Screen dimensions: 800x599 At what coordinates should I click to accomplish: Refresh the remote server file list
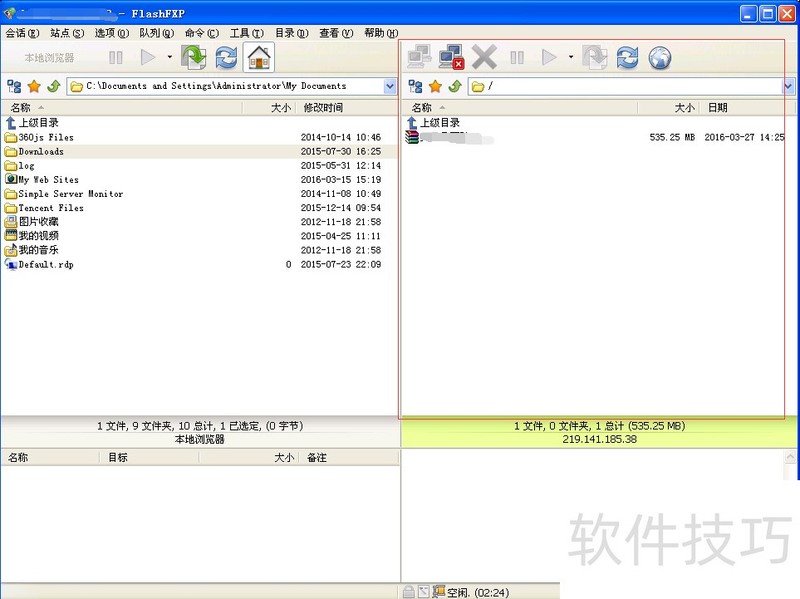627,58
